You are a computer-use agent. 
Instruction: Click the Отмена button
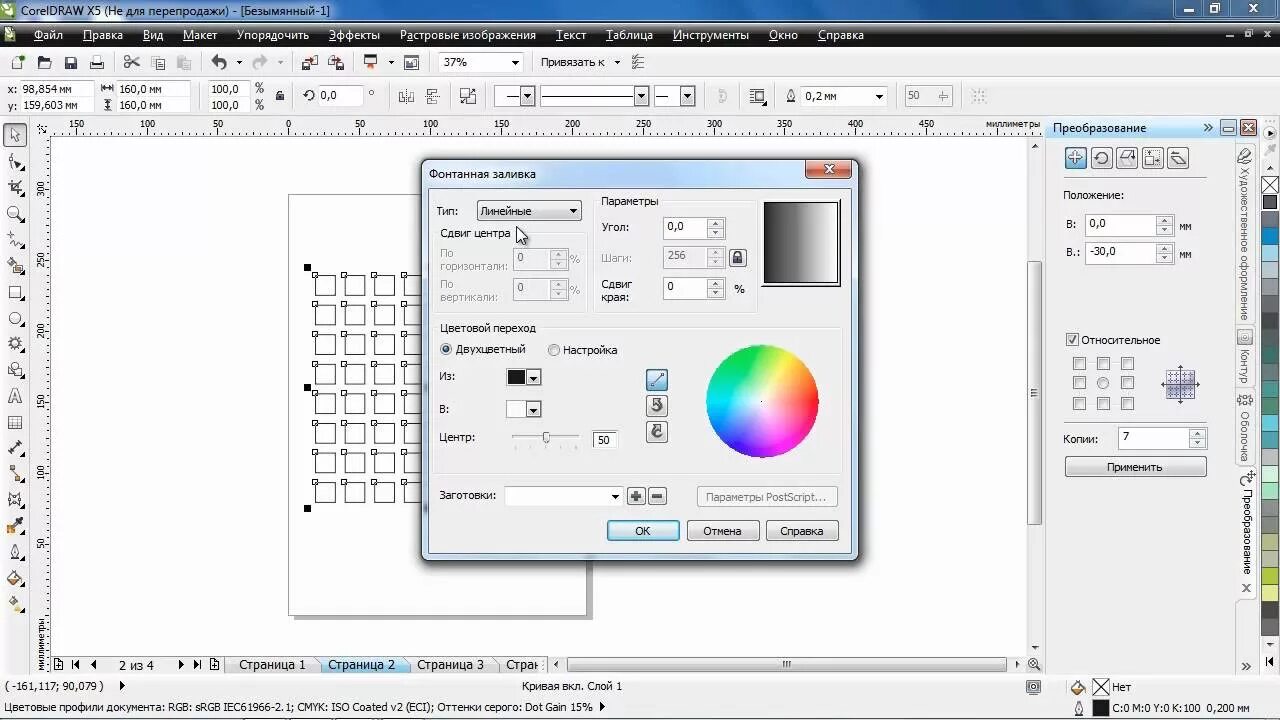[x=722, y=531]
